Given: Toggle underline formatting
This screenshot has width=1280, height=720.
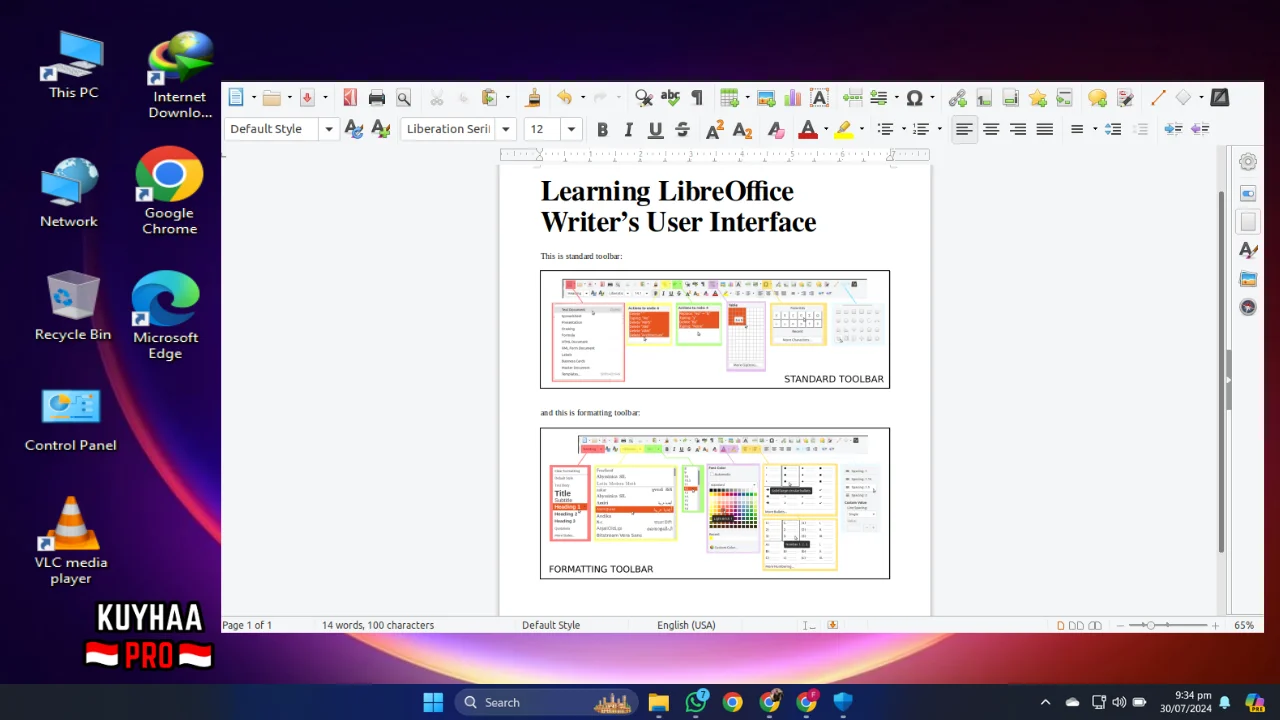Looking at the screenshot, I should tap(655, 129).
